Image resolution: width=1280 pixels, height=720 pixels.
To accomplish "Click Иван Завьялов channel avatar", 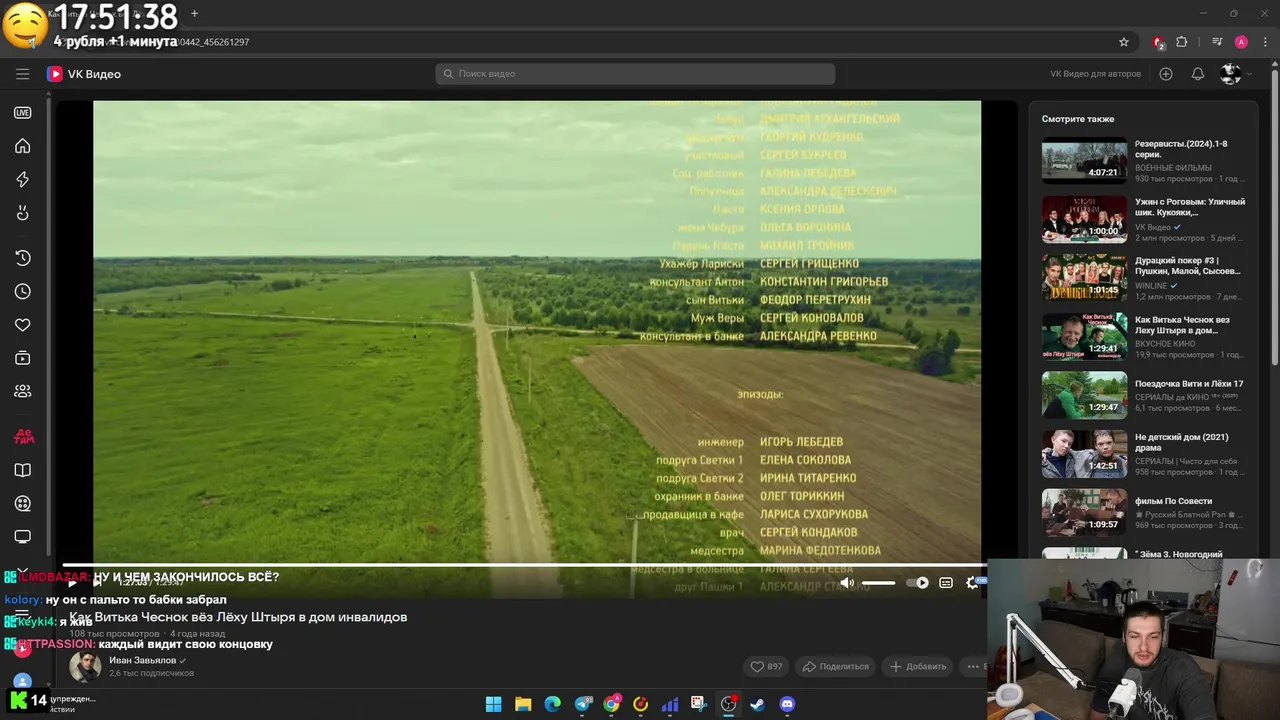I will (85, 666).
